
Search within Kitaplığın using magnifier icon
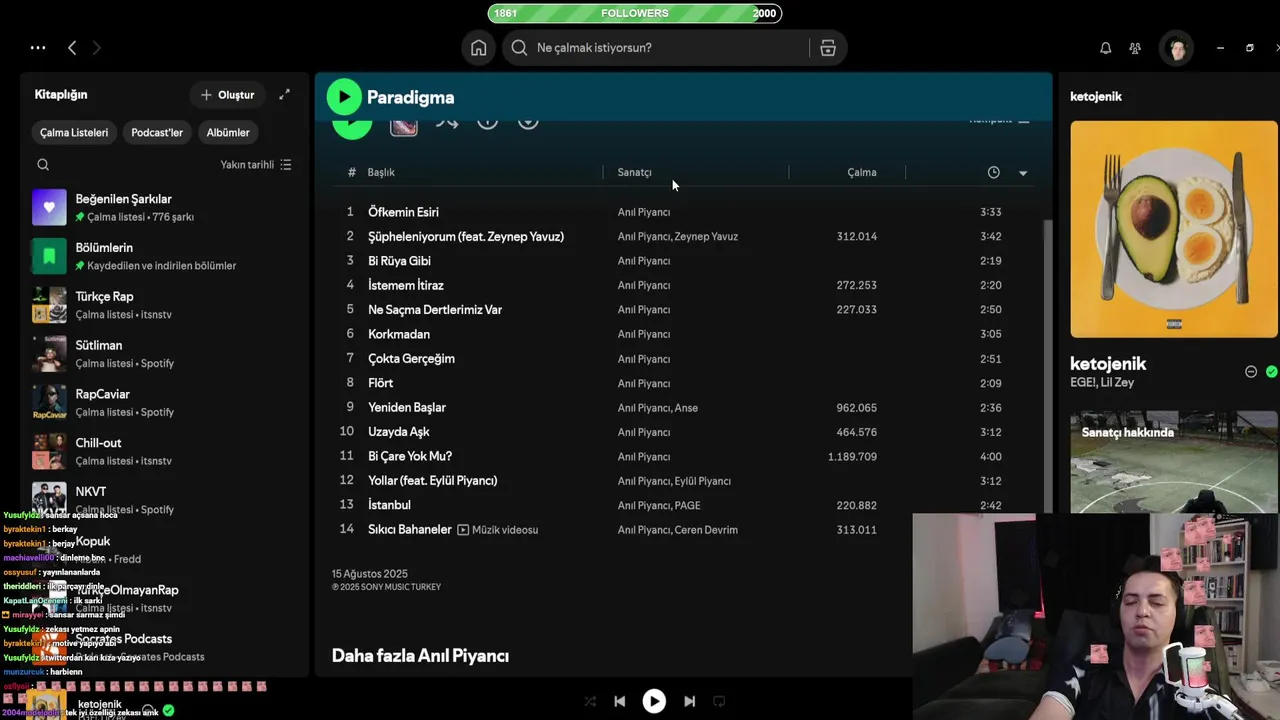pyautogui.click(x=43, y=165)
